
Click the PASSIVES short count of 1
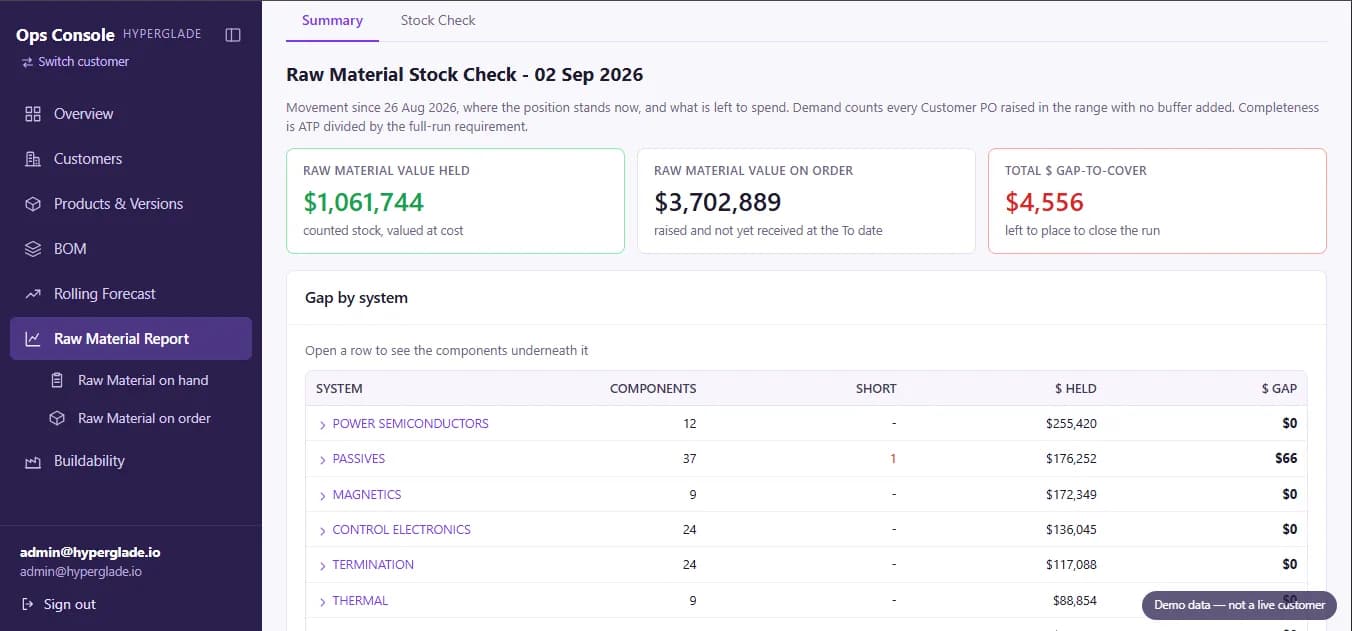coord(893,459)
